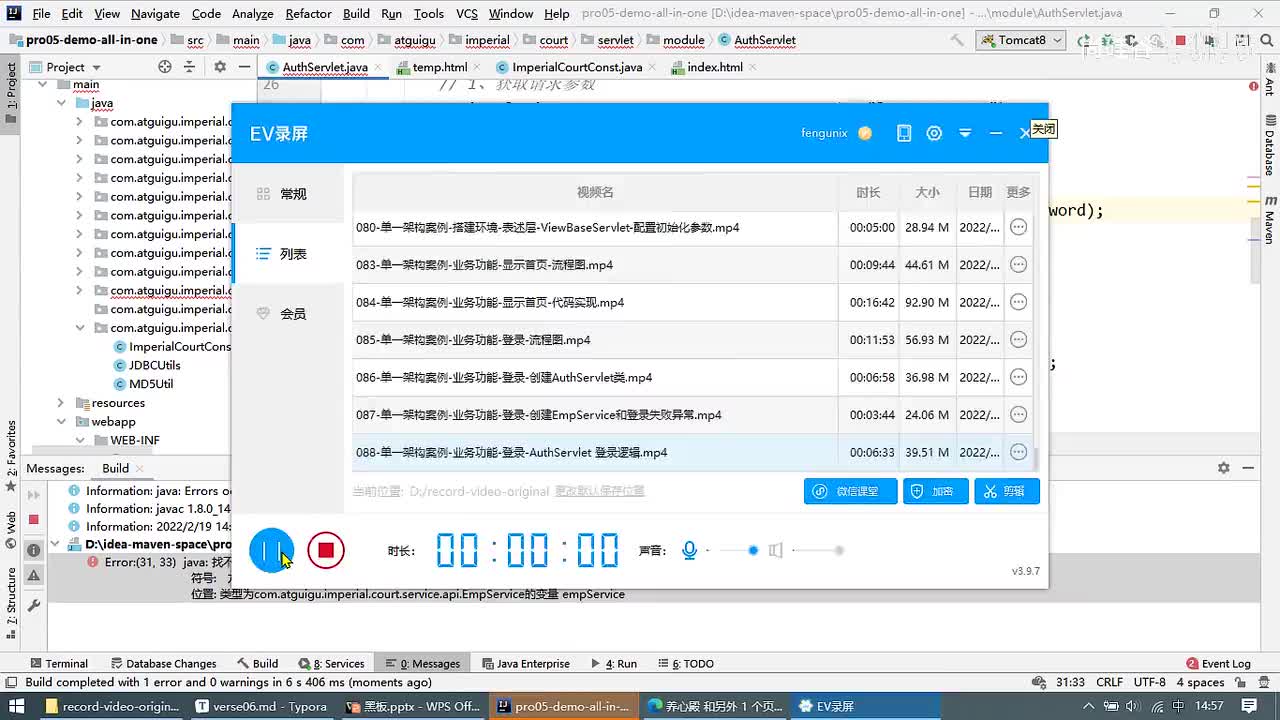
Task: Click the locate-in-project target icon
Action: click(165, 67)
